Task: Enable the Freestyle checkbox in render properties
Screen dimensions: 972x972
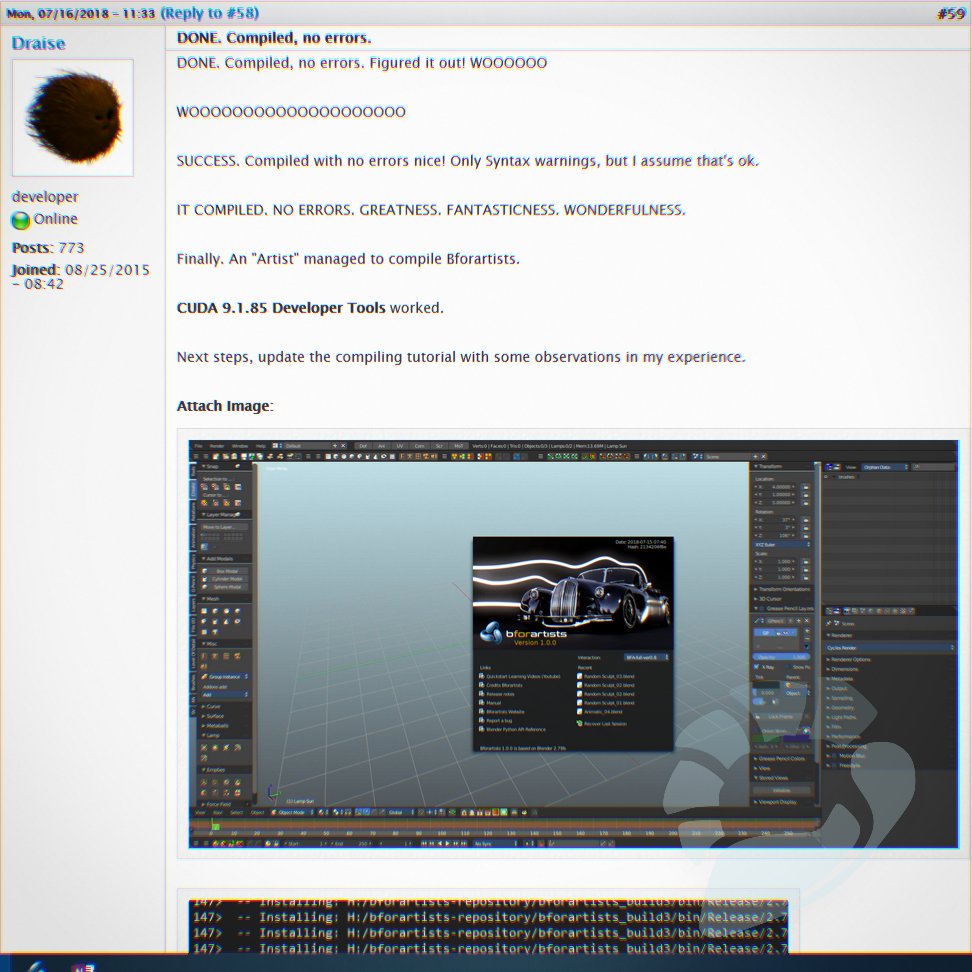Action: point(834,764)
